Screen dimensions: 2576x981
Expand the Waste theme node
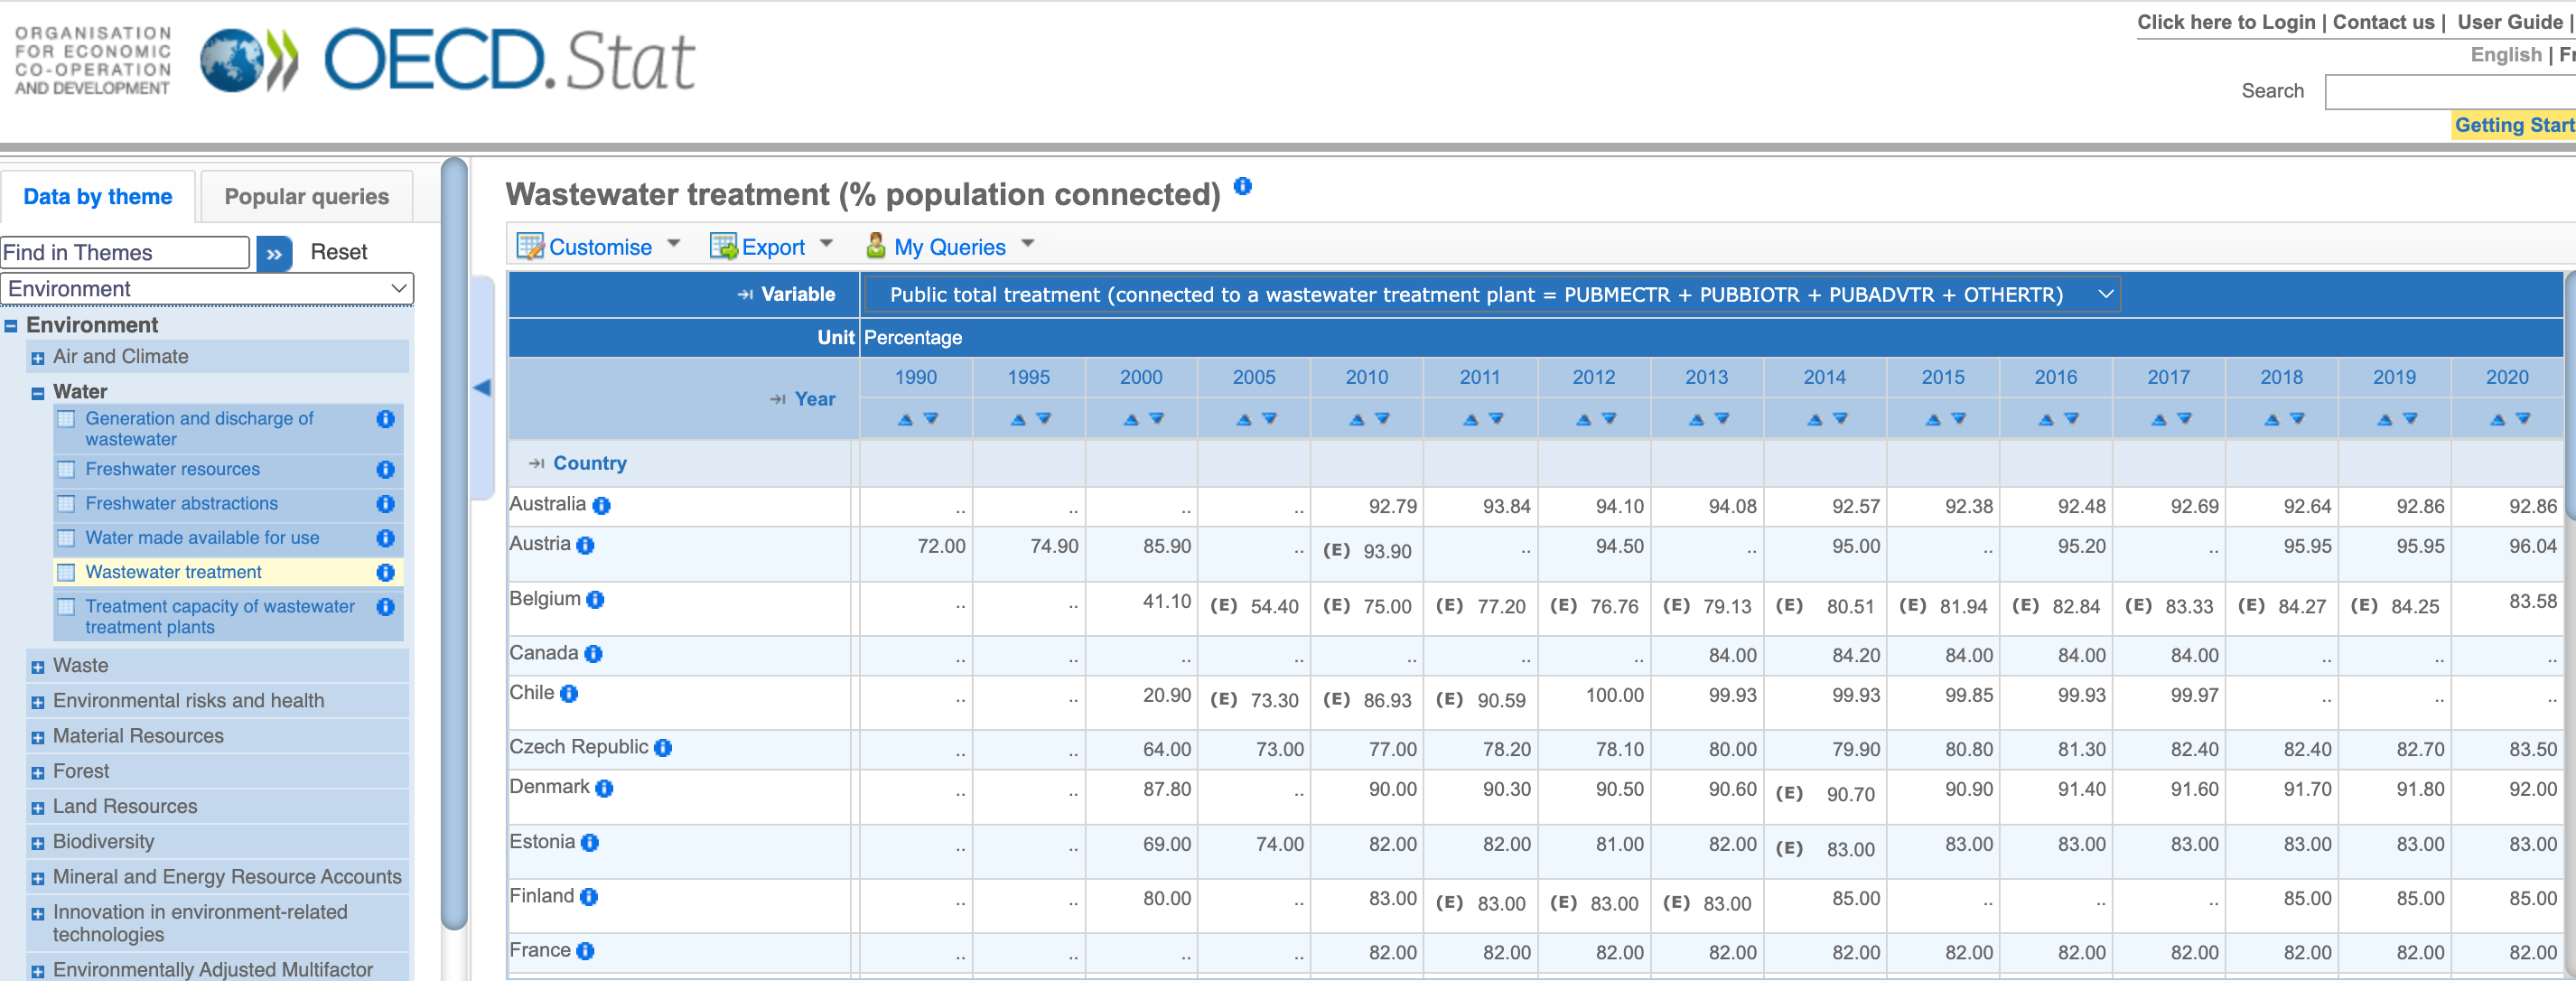tap(37, 665)
